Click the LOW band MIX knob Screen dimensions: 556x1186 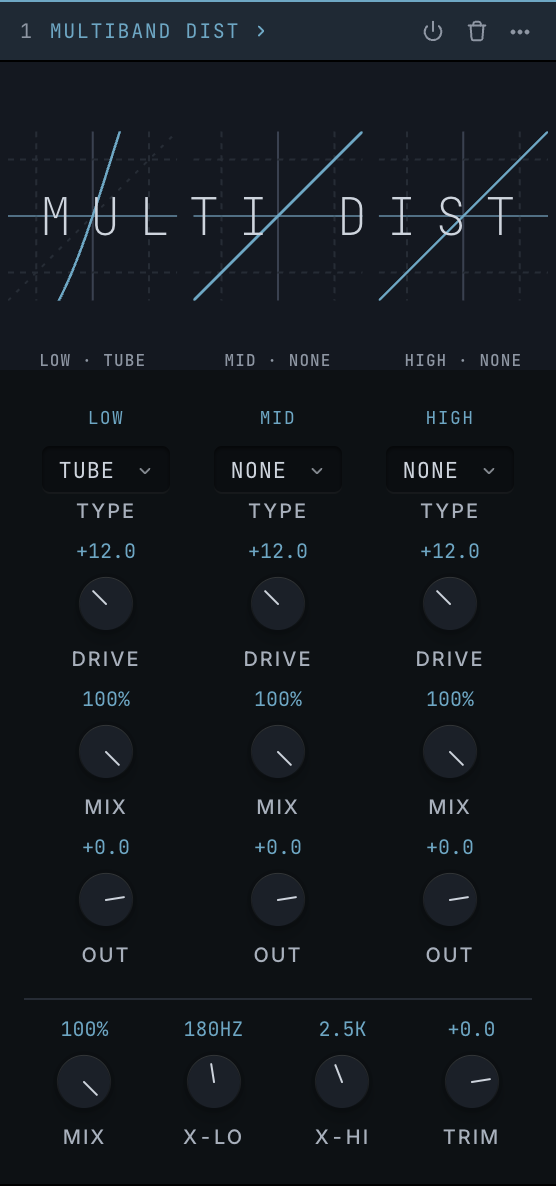coord(106,752)
